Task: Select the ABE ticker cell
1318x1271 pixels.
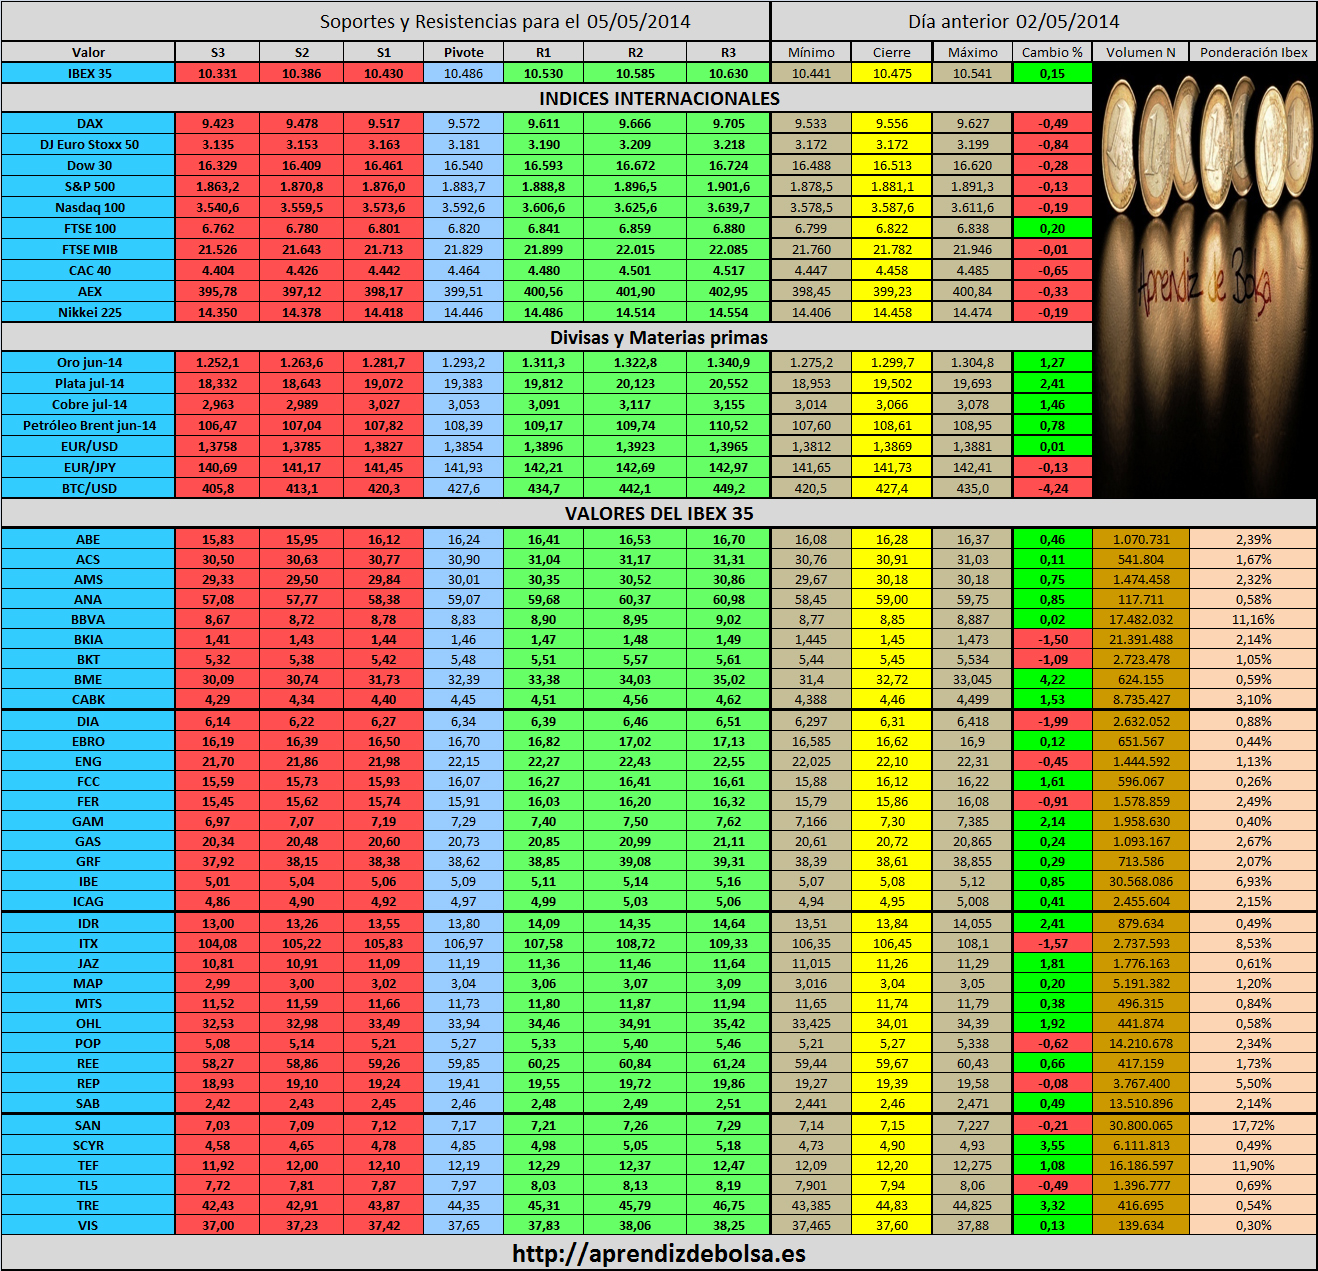Action: point(88,539)
